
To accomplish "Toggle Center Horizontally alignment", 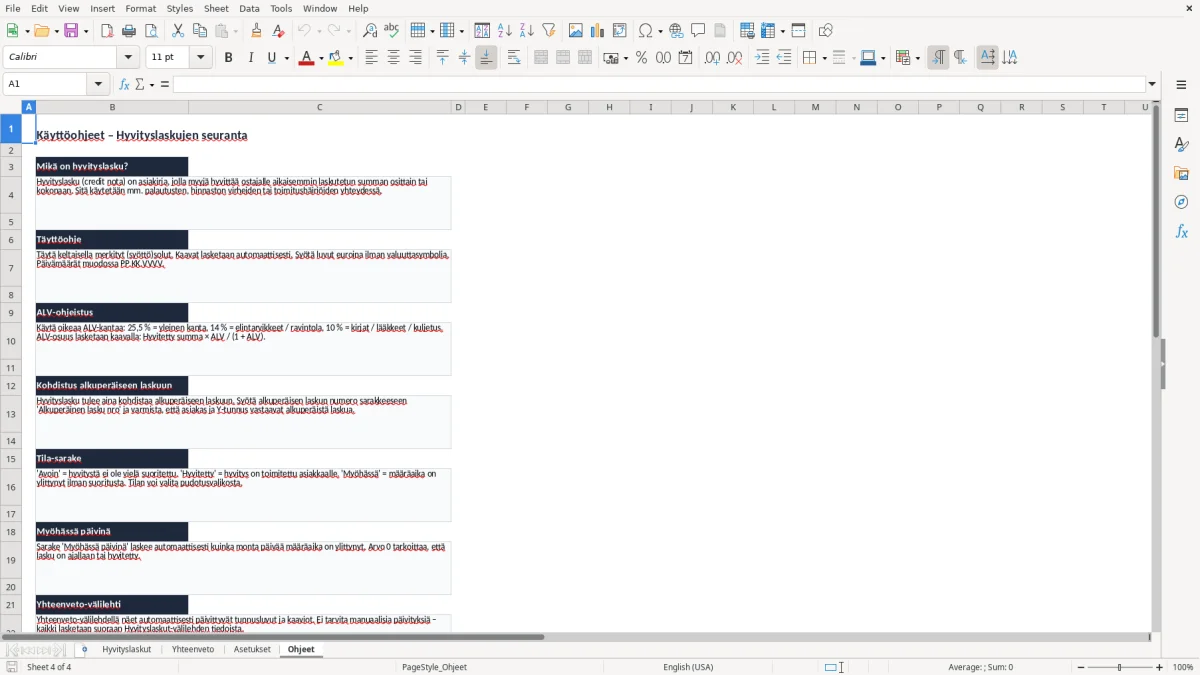I will 393,58.
